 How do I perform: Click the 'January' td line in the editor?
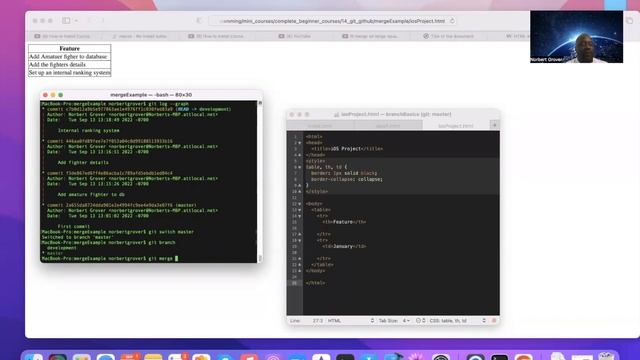pyautogui.click(x=344, y=246)
